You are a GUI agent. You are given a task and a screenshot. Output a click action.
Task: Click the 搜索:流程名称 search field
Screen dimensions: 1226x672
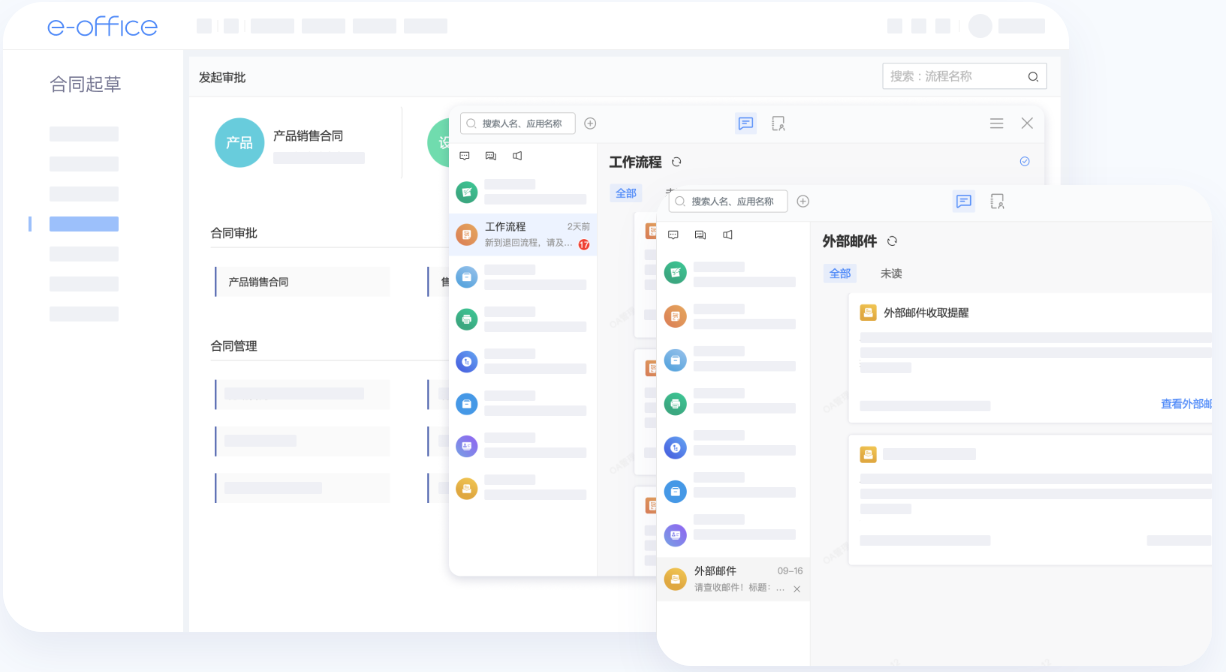[x=964, y=76]
